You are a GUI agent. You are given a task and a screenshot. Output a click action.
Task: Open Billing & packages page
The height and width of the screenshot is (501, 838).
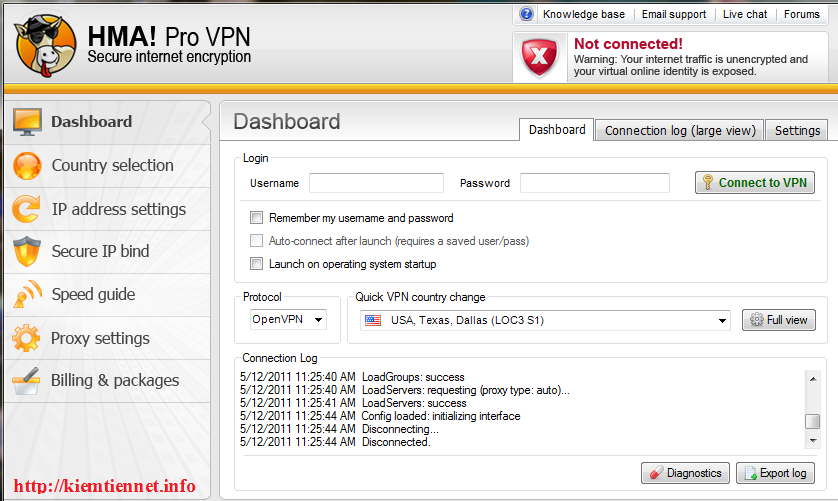coord(107,381)
